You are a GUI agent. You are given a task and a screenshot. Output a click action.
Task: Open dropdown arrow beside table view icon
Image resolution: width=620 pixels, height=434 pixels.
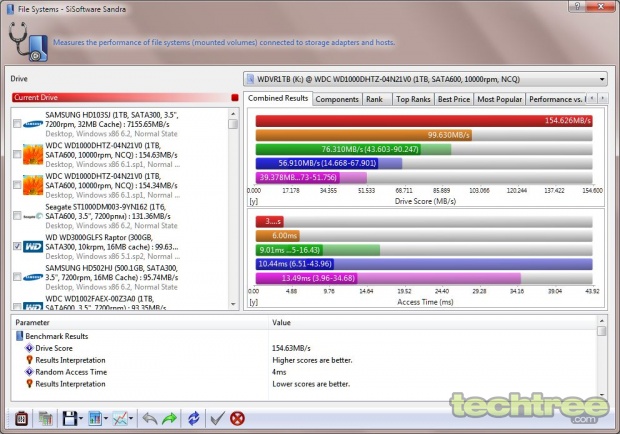click(x=106, y=419)
